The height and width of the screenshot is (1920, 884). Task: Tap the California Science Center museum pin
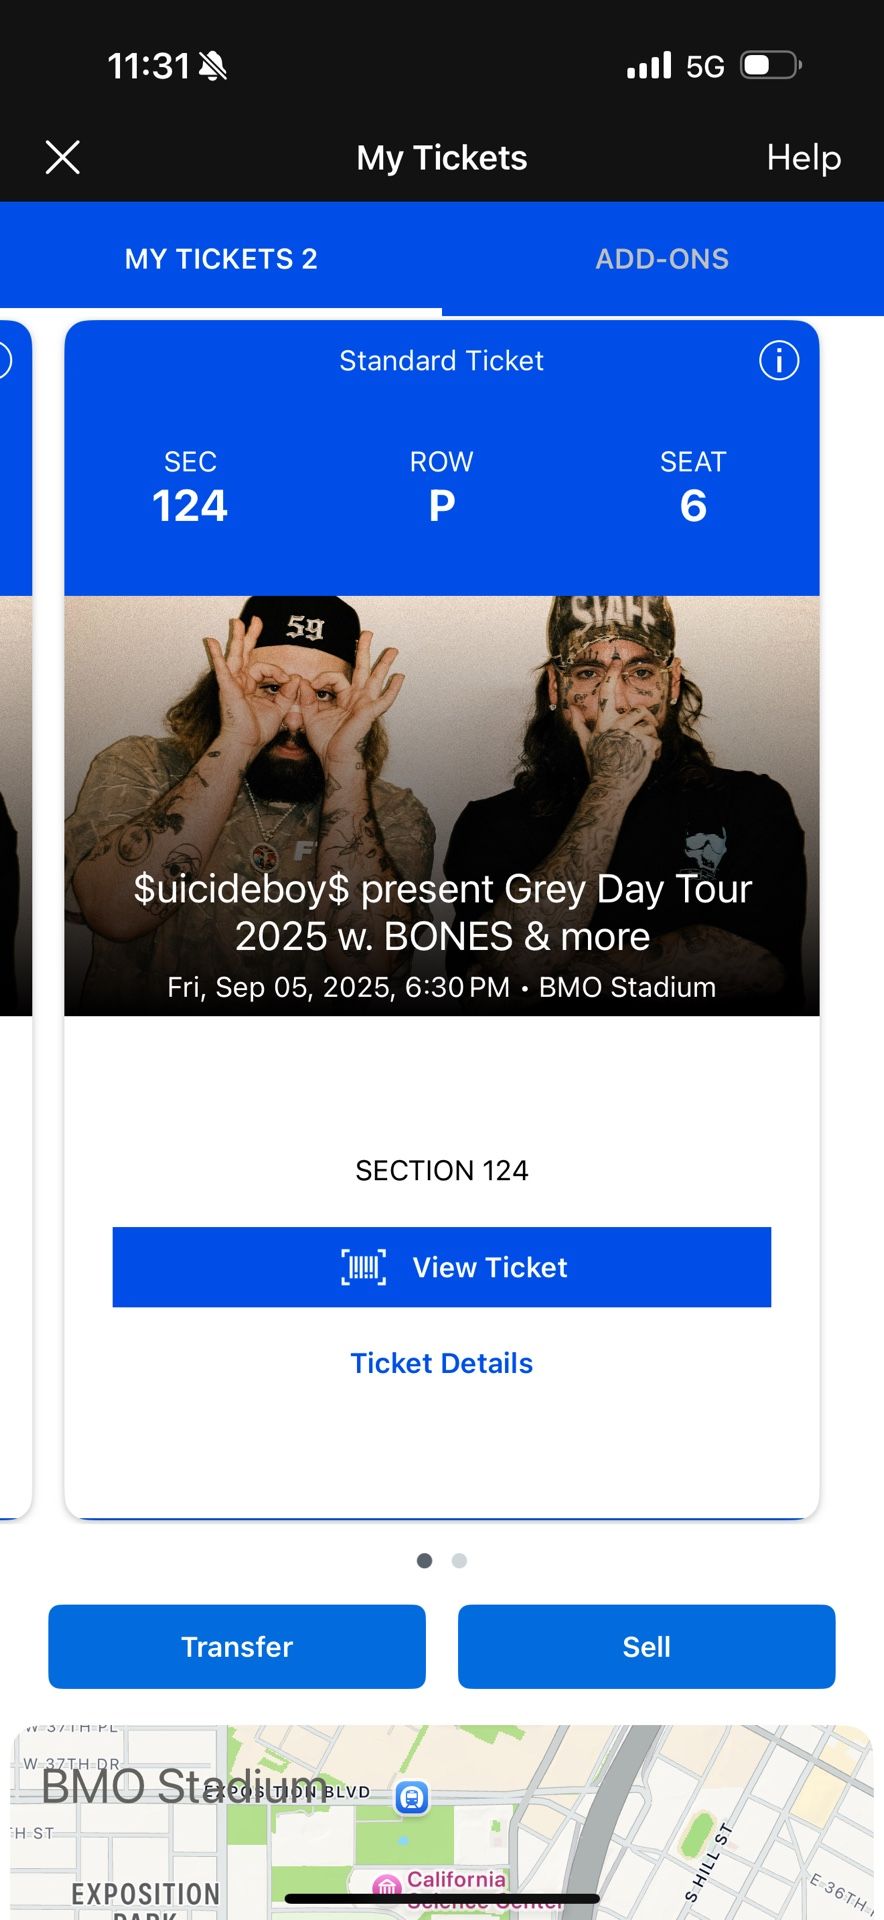click(387, 1886)
